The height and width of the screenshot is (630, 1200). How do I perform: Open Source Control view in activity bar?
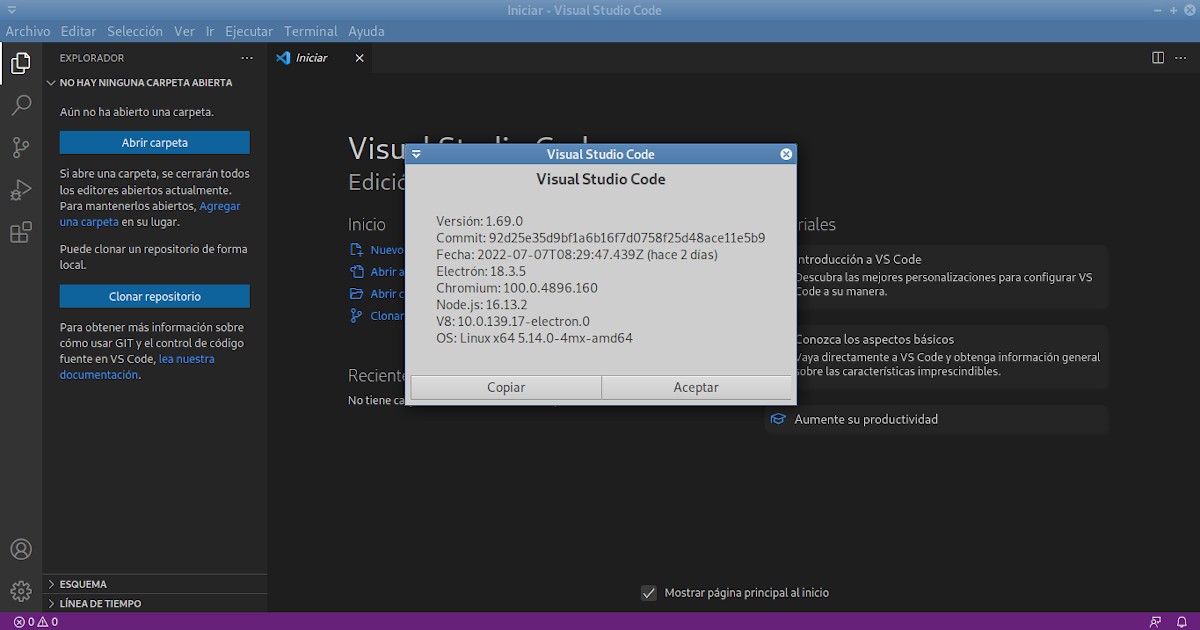pyautogui.click(x=20, y=148)
